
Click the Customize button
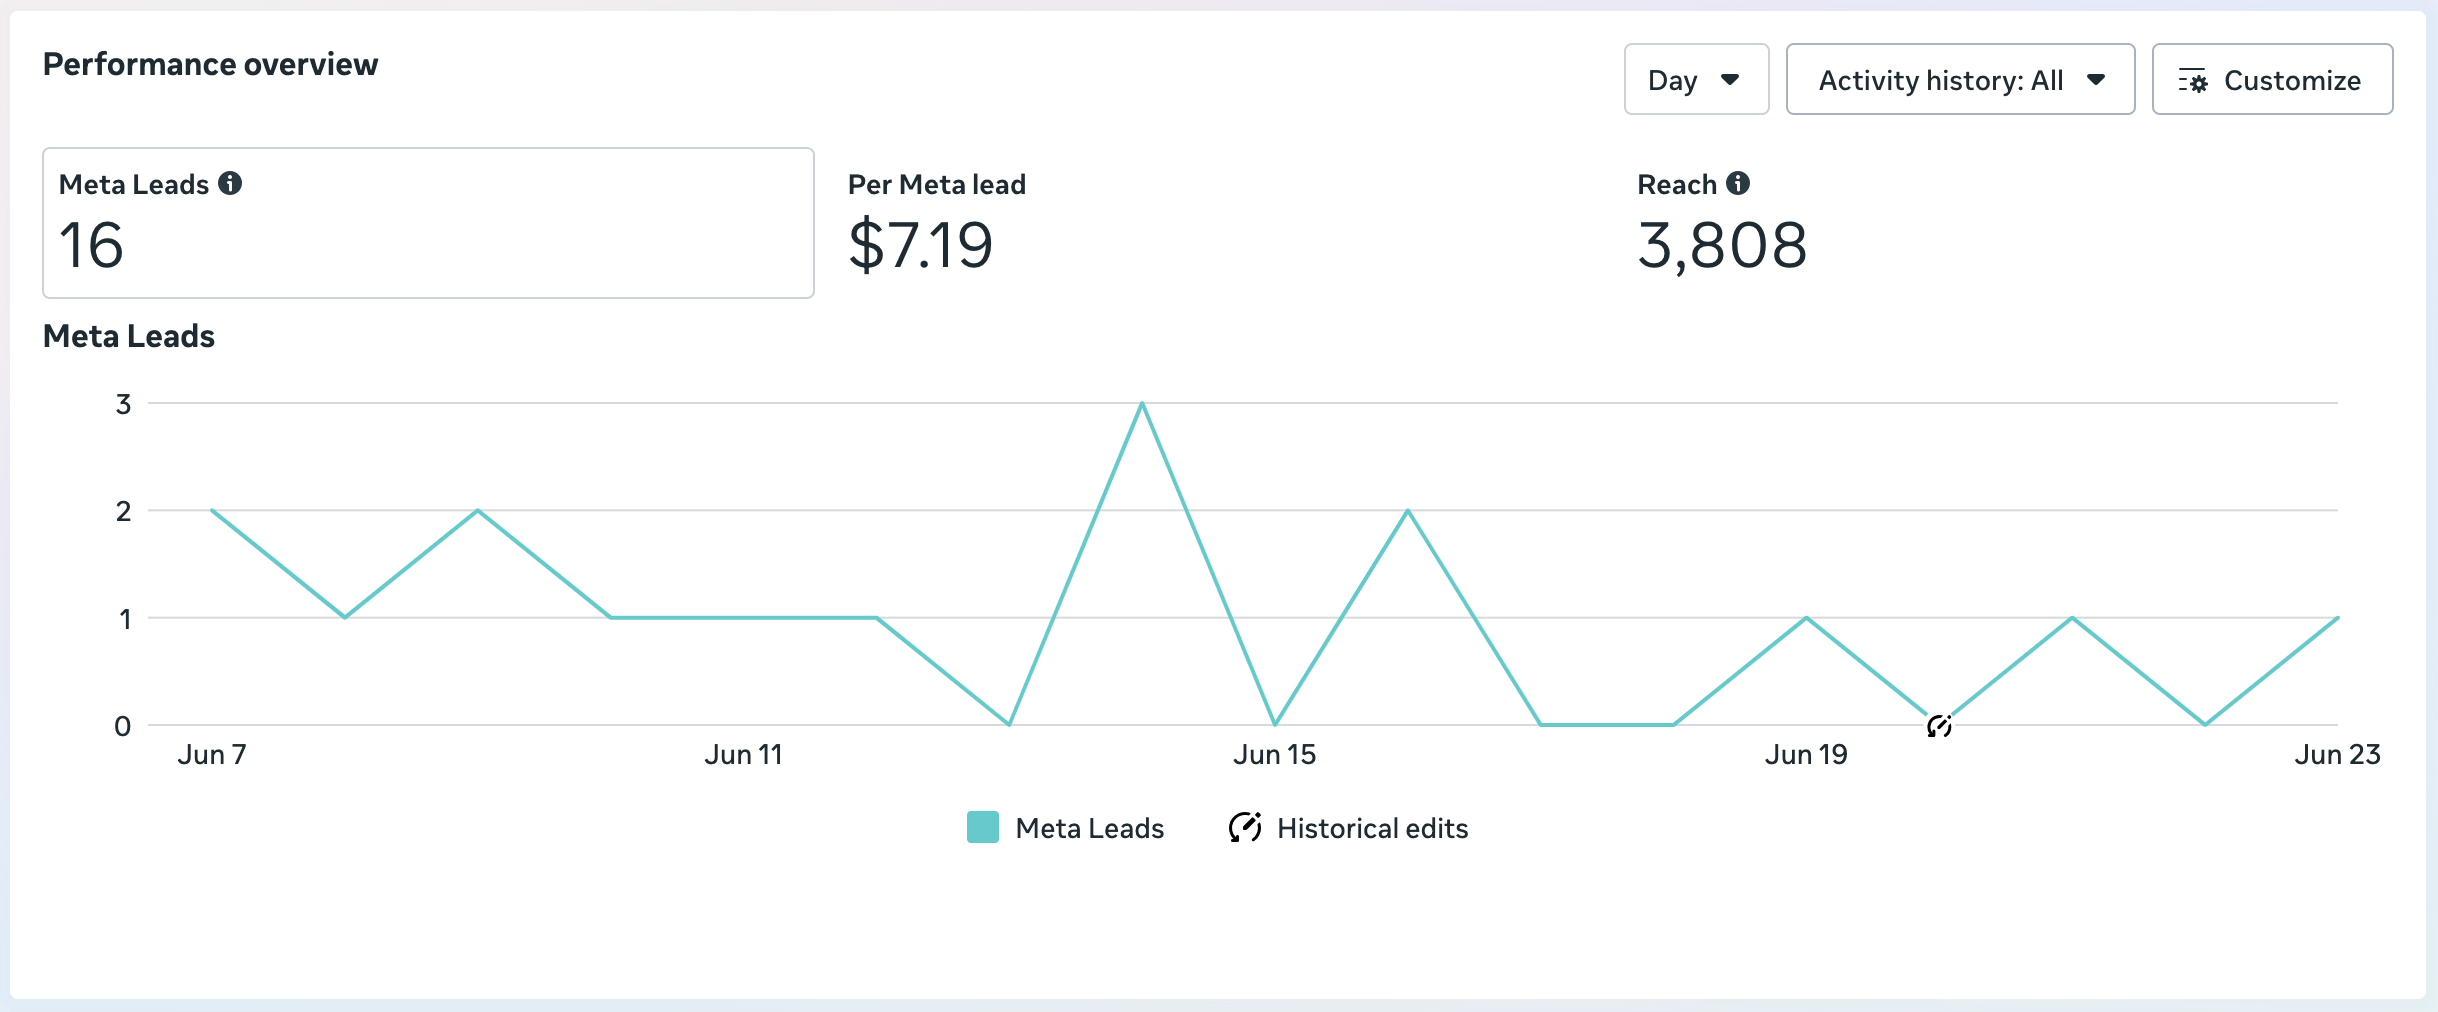(x=2272, y=79)
